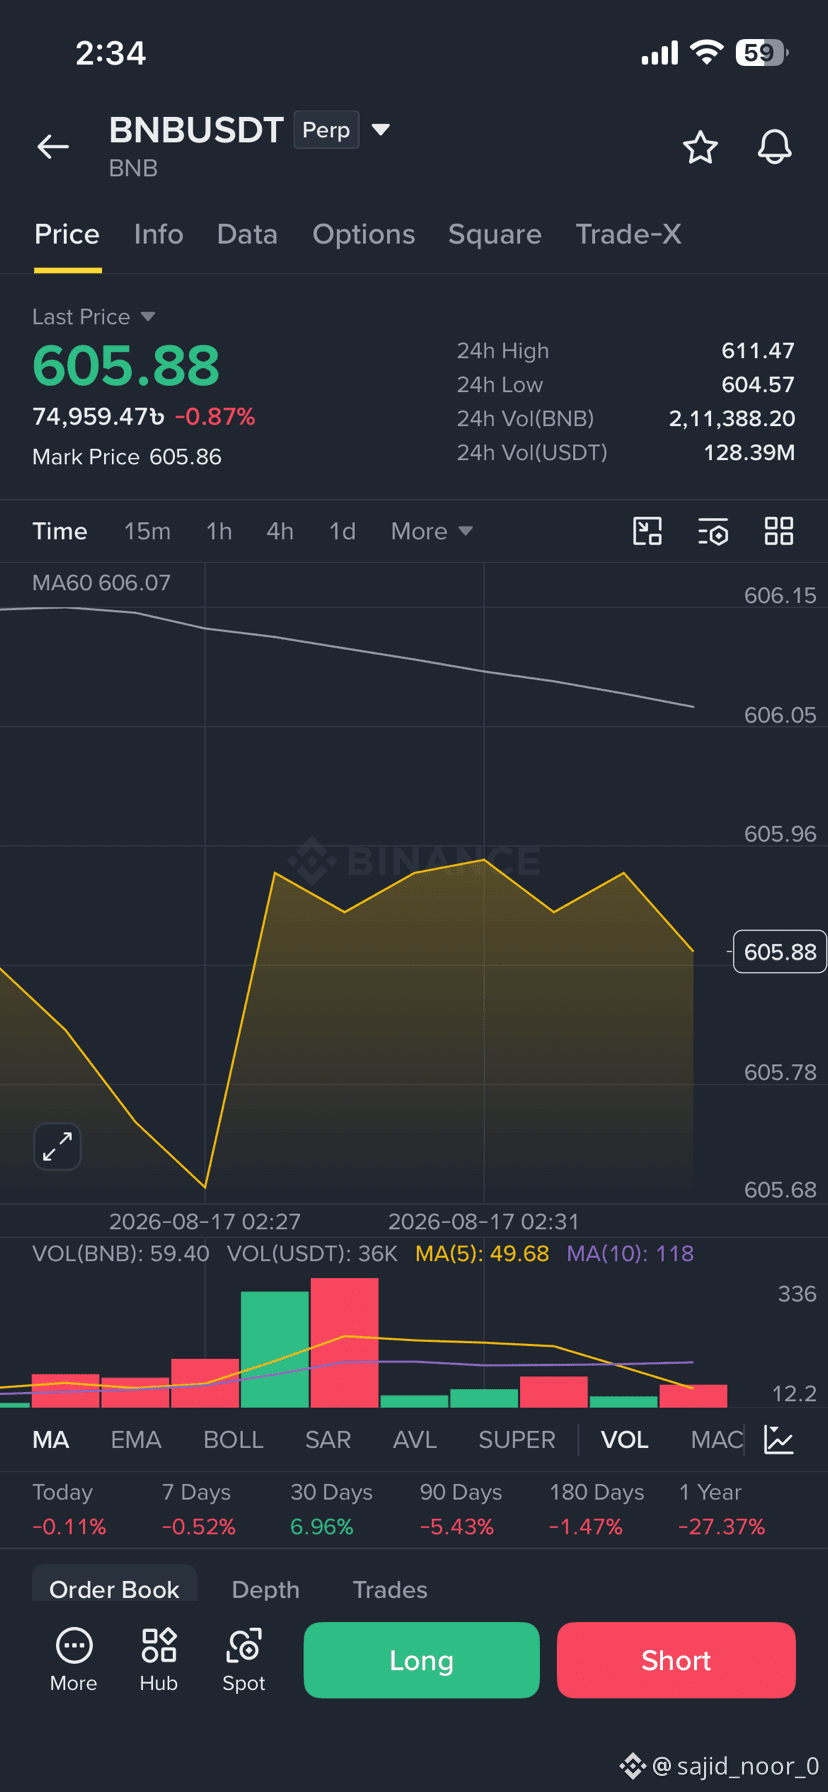Image resolution: width=828 pixels, height=1792 pixels.
Task: Expand chart to fullscreen
Action: tap(57, 1146)
